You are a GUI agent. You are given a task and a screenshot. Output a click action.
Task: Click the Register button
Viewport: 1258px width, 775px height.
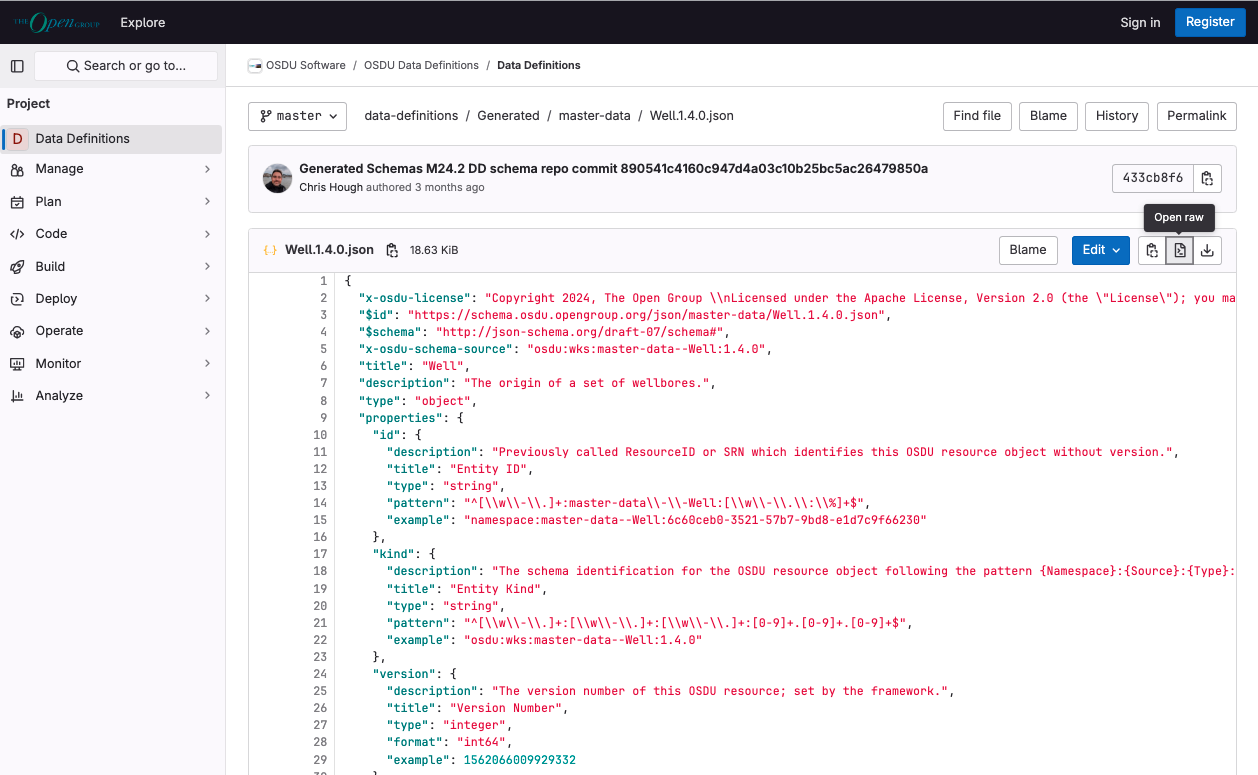[x=1210, y=22]
